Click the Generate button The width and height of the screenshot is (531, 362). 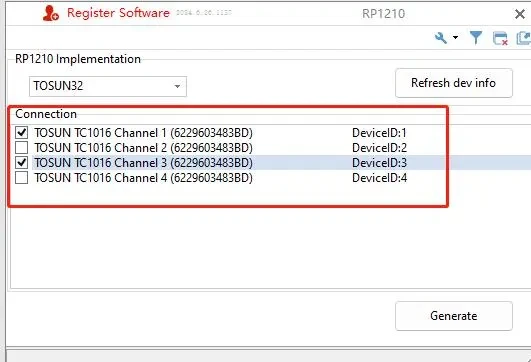tap(453, 316)
